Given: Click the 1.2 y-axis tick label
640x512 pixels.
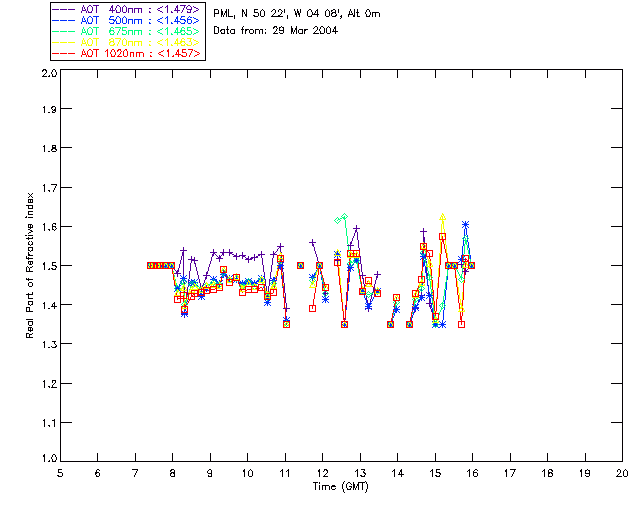Looking at the screenshot, I should point(49,384).
